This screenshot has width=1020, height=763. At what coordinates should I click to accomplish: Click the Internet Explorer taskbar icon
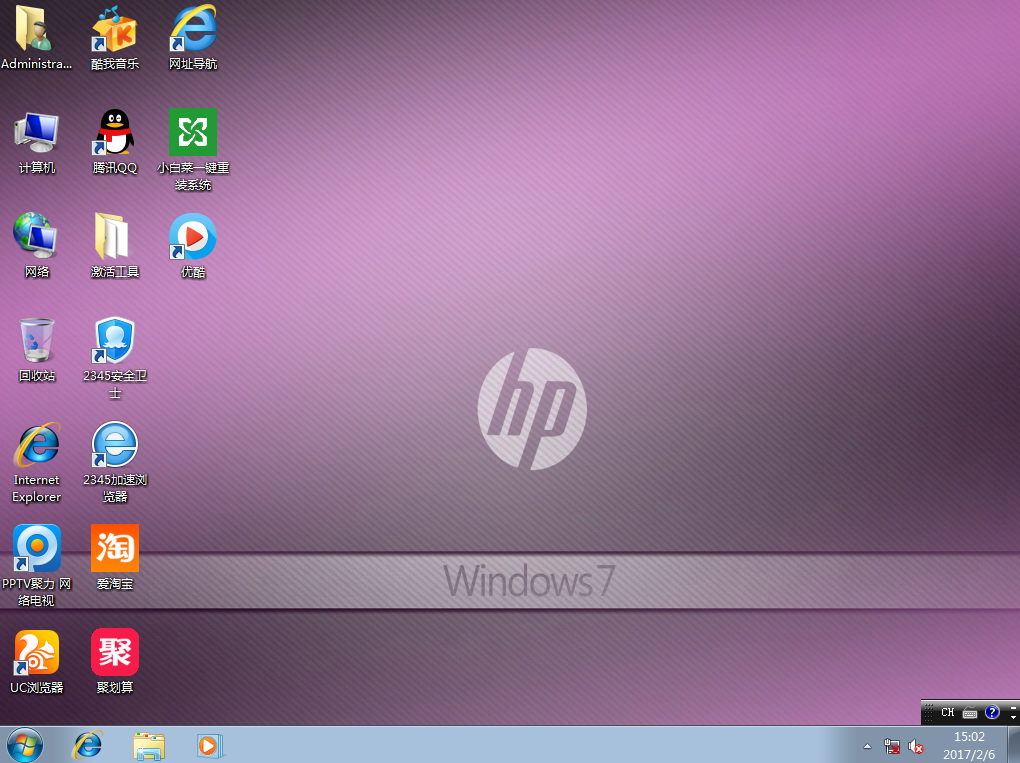click(88, 745)
